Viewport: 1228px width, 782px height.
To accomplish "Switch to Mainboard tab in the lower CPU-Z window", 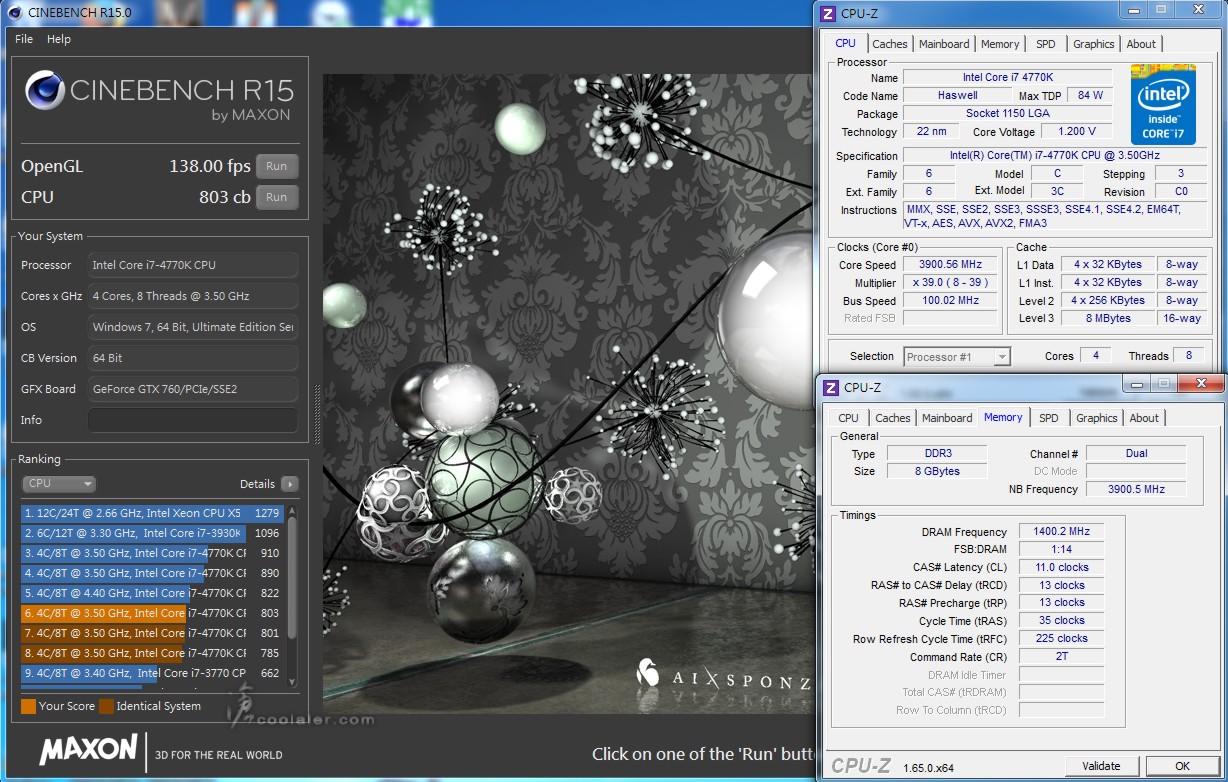I will (947, 418).
